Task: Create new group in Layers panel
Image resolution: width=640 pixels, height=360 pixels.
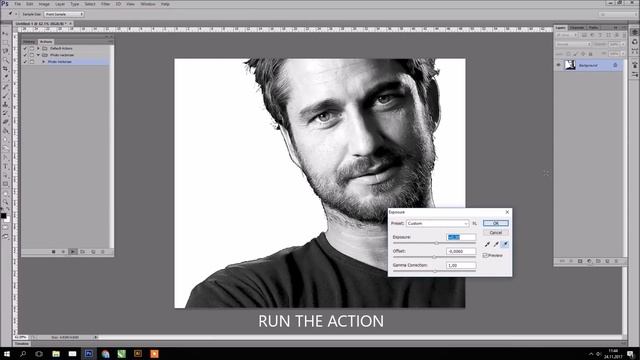Action: coord(598,261)
